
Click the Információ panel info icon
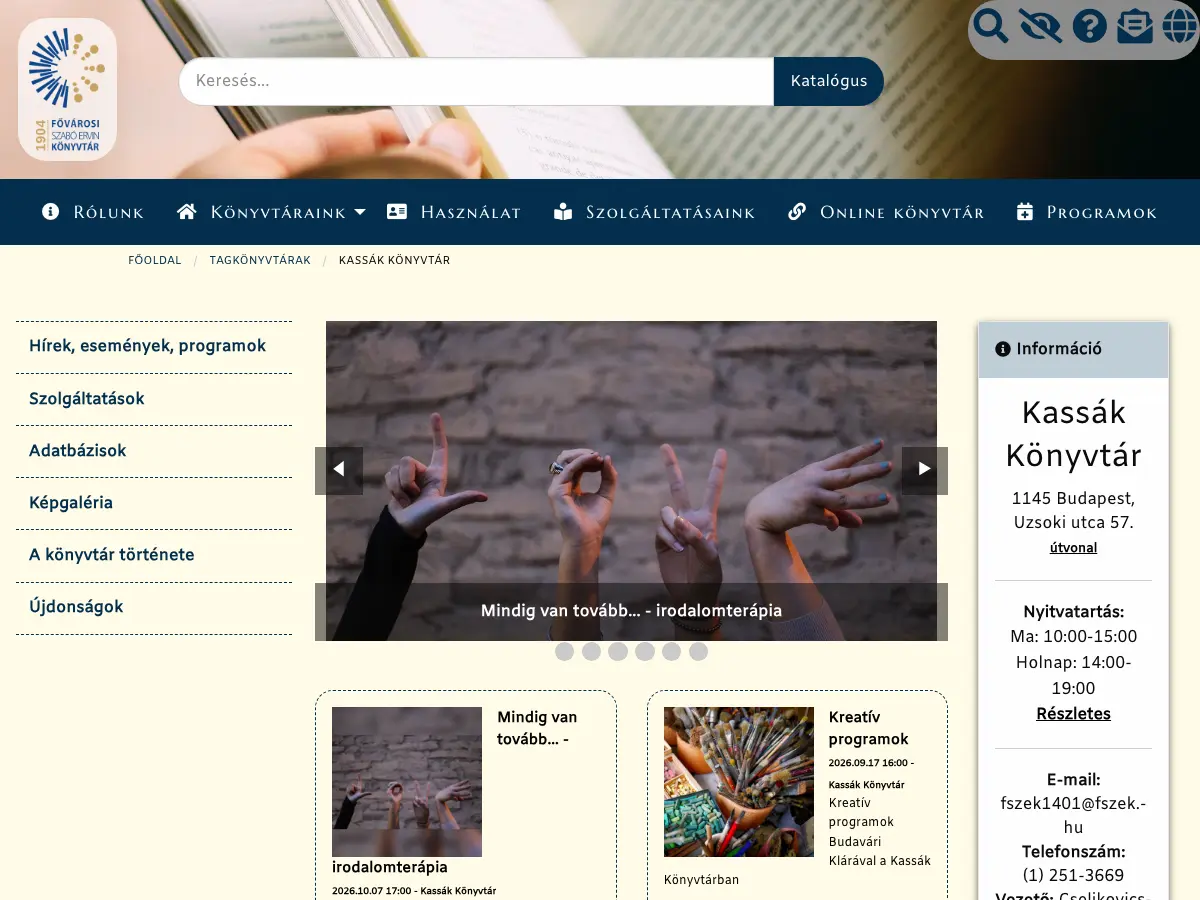[1003, 349]
